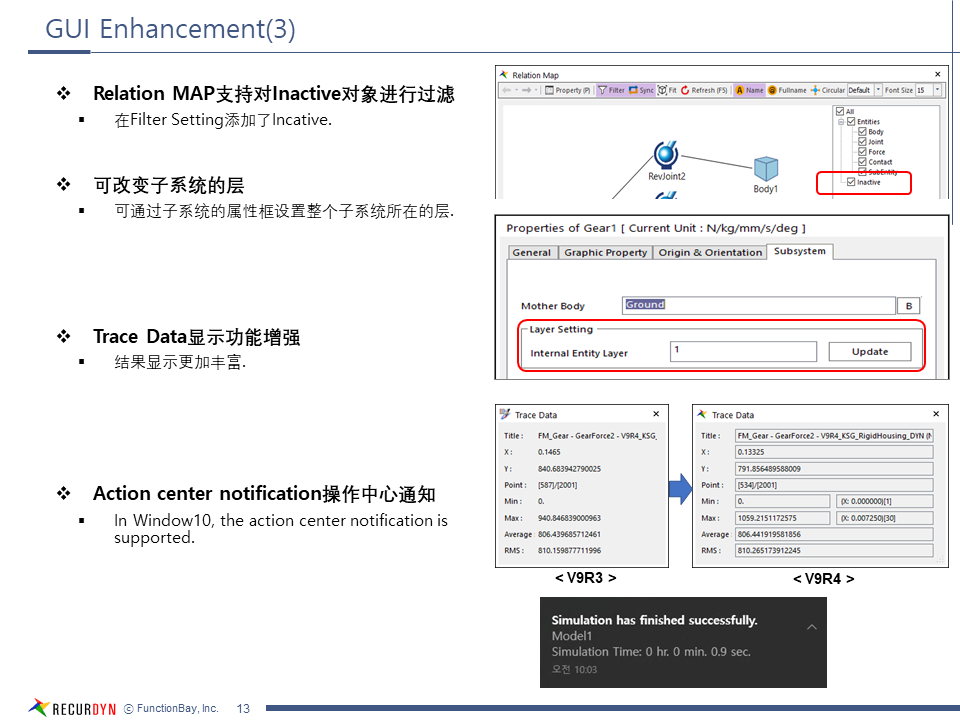Open the Origin & Orientation tab
Viewport: 960px width, 720px height.
coord(710,252)
